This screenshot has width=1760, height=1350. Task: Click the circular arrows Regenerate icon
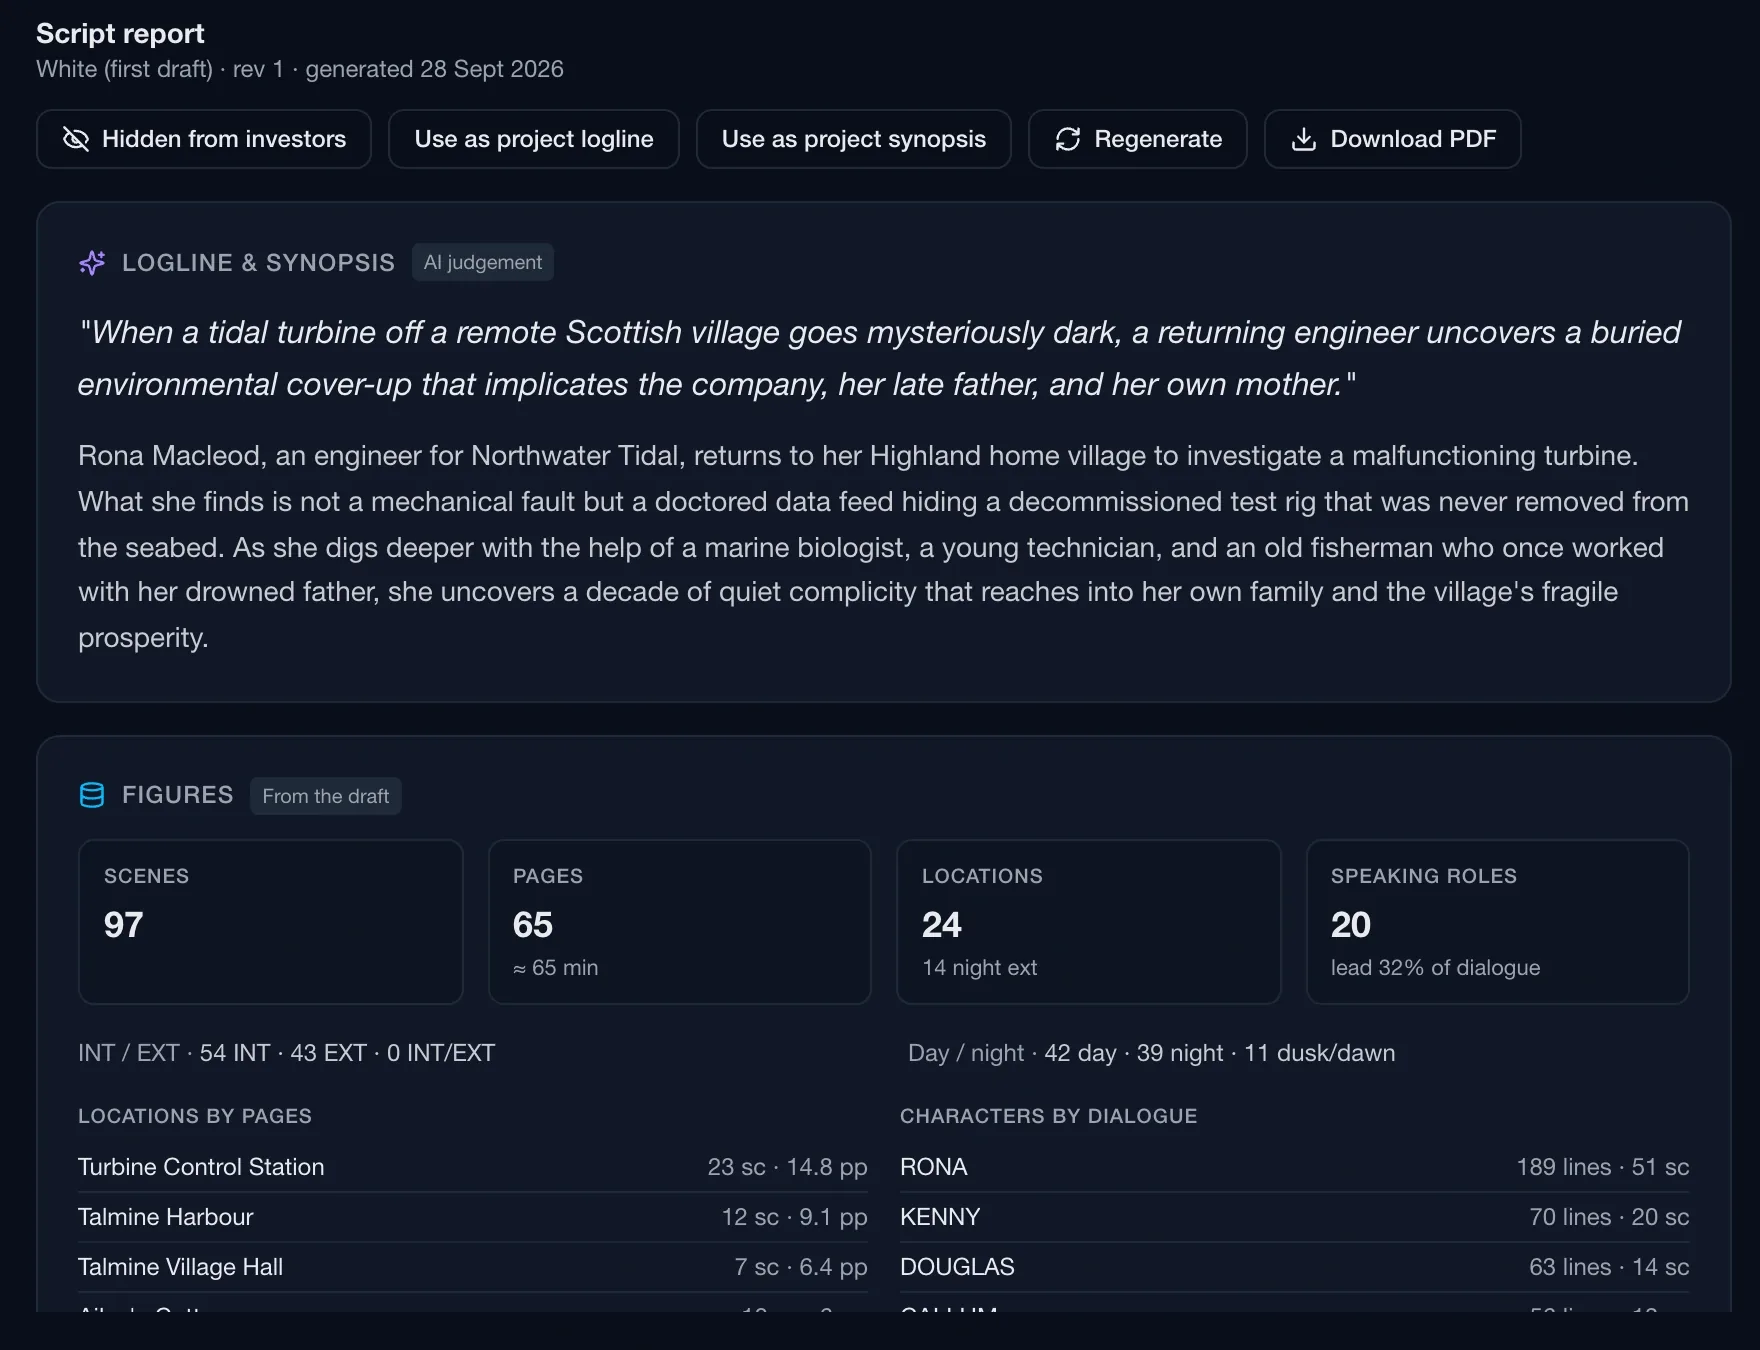click(1068, 139)
